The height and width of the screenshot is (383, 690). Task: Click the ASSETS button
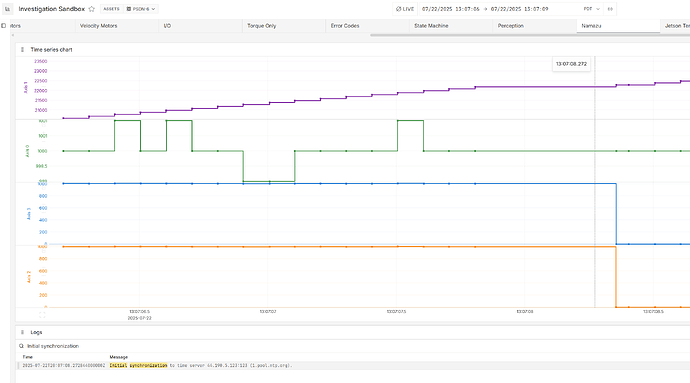pyautogui.click(x=111, y=9)
